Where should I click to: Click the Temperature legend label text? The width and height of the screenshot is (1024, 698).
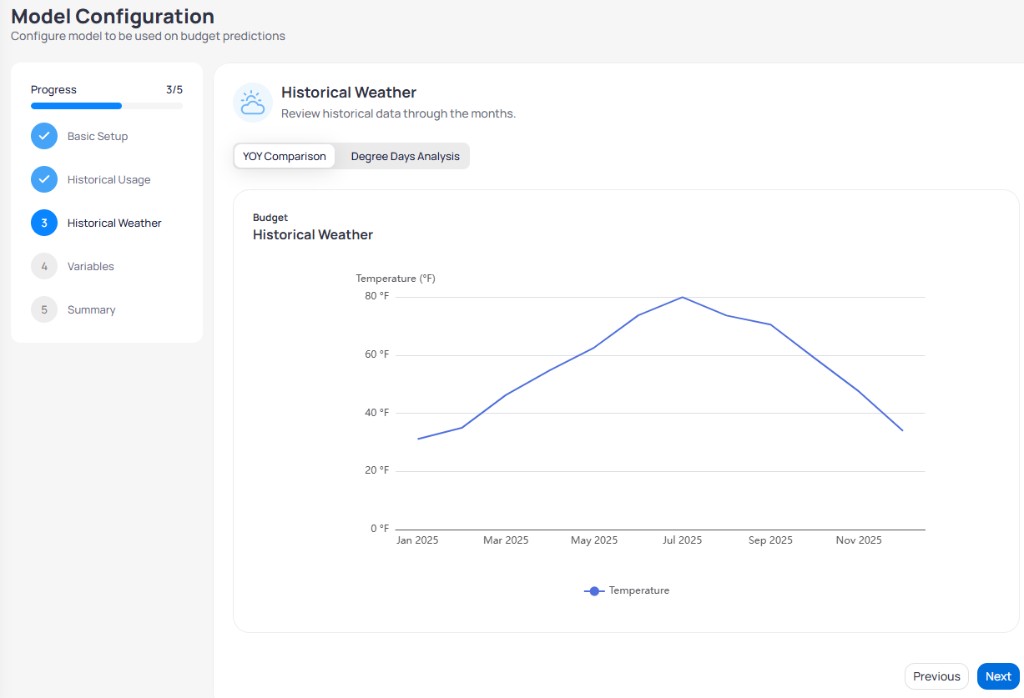639,590
